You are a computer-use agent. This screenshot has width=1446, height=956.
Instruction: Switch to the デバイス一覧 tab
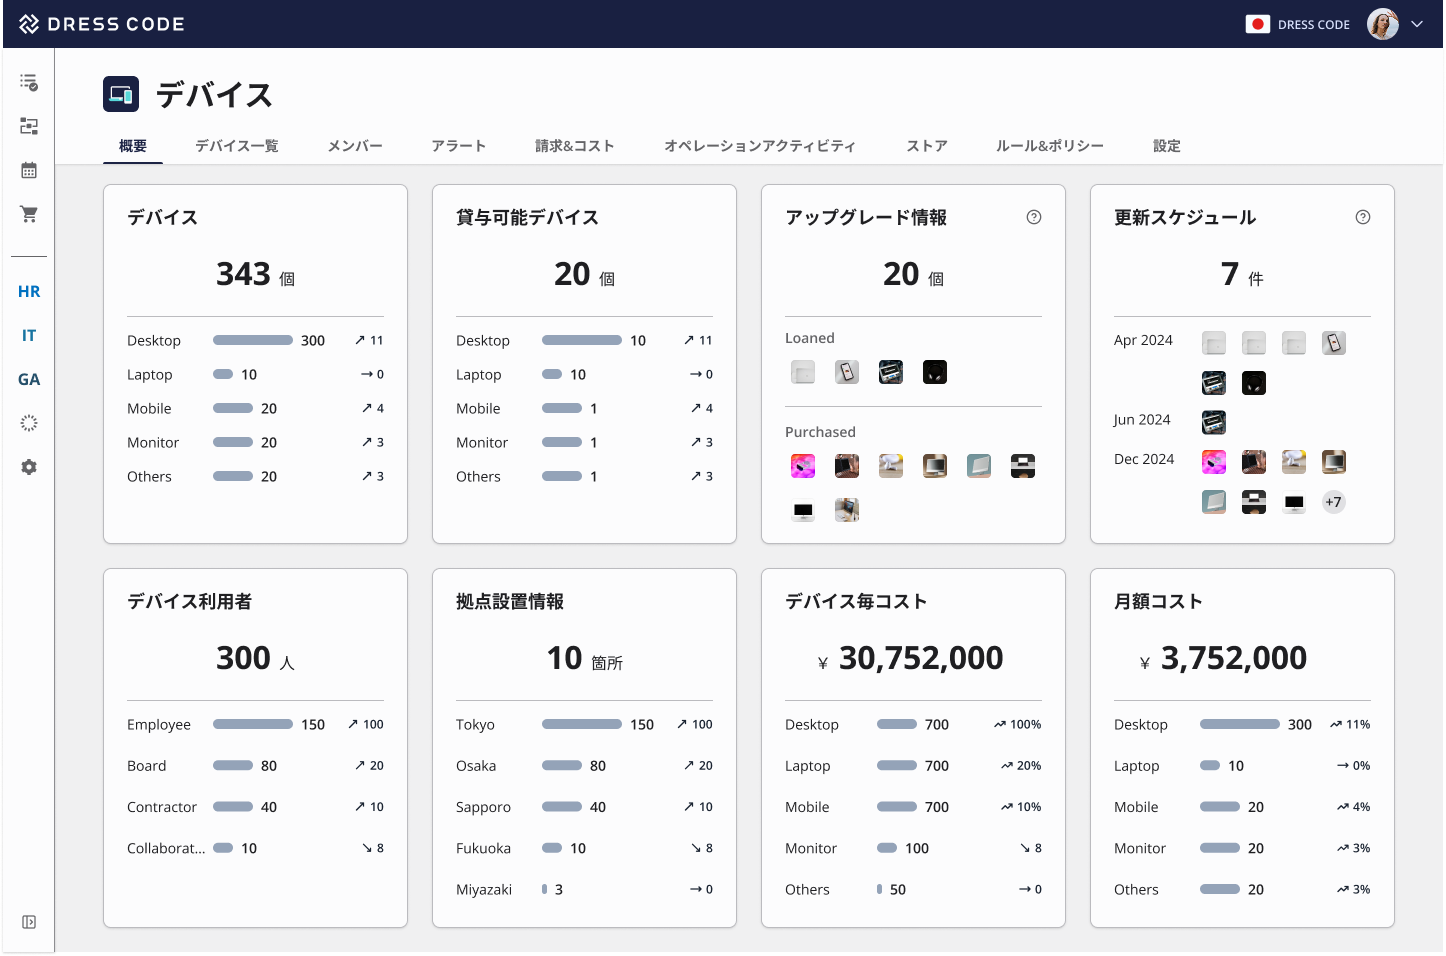(236, 145)
